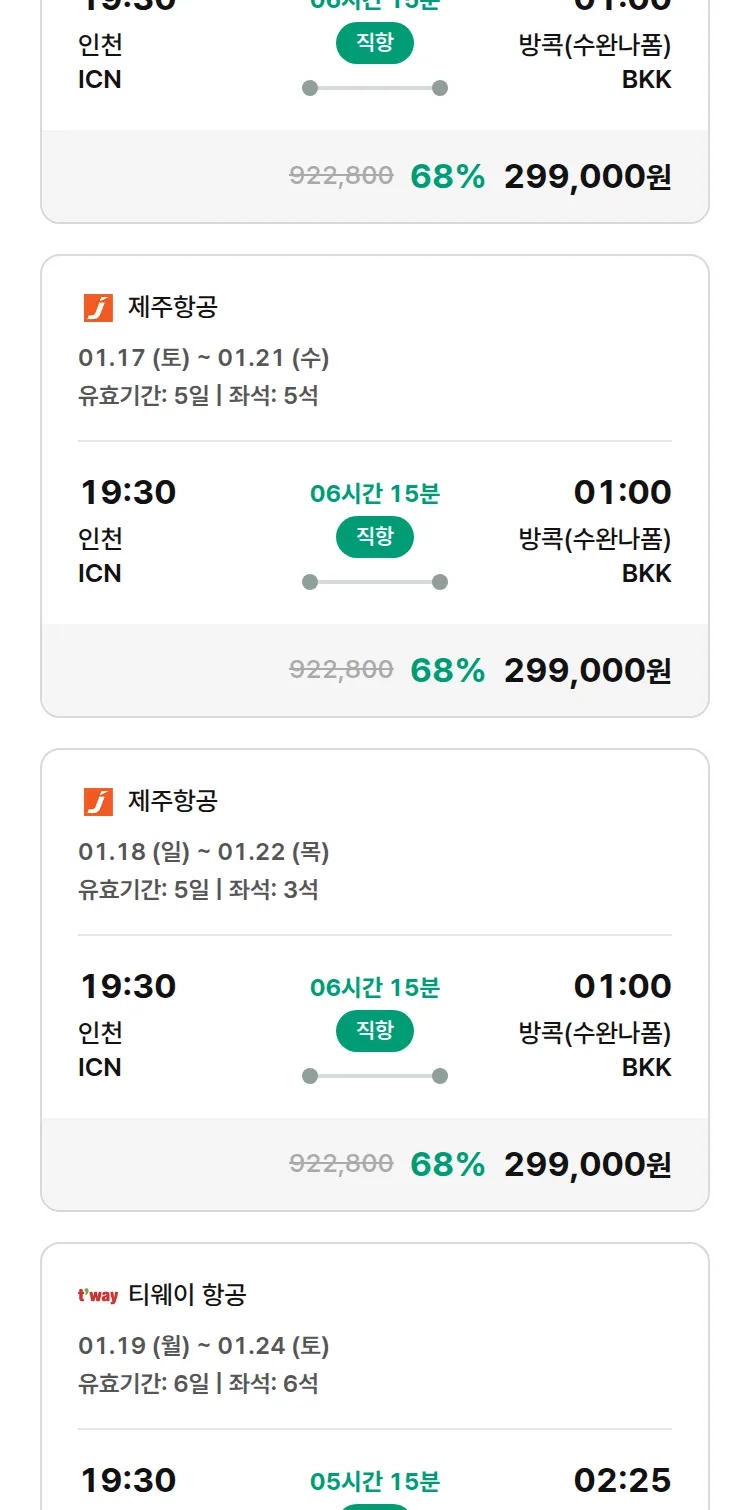The height and width of the screenshot is (1510, 750).
Task: Click the route line graphic in the 01.17 card
Action: pyautogui.click(x=375, y=582)
